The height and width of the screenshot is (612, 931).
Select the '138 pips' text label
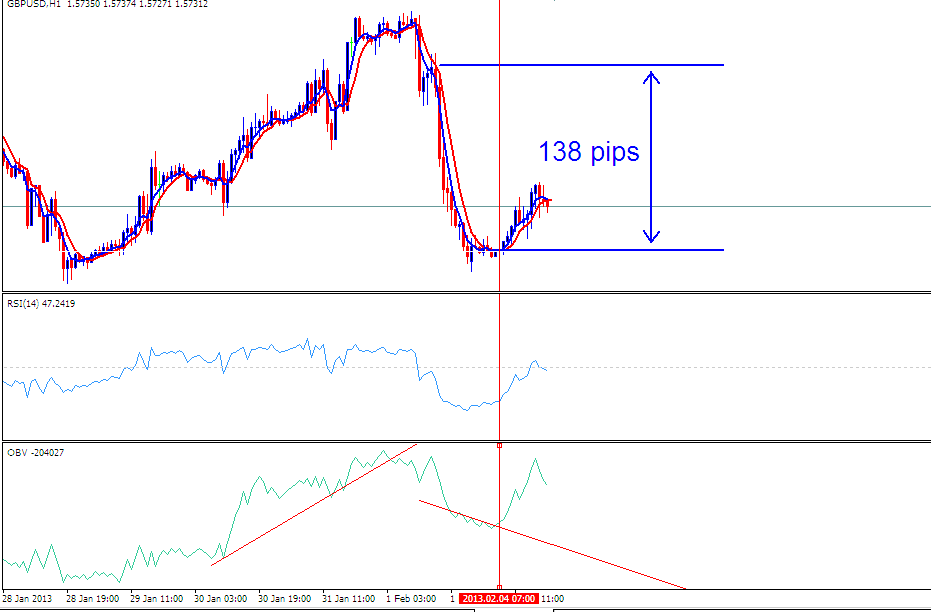pyautogui.click(x=588, y=152)
